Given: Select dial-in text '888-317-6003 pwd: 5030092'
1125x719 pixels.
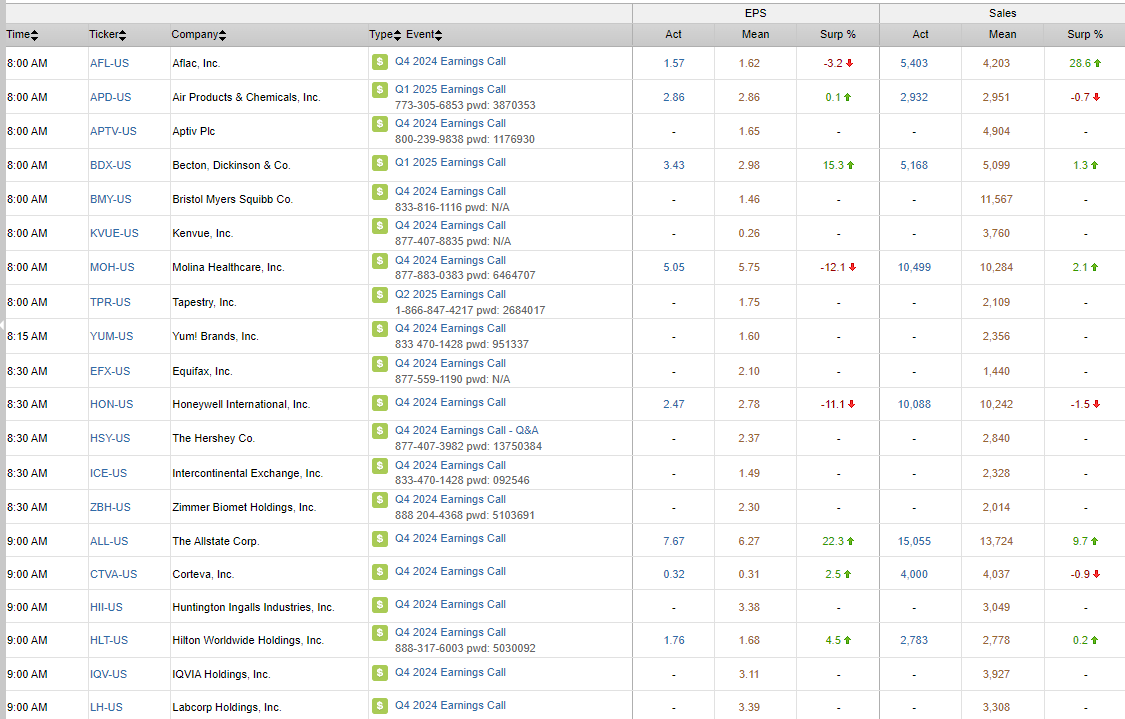Looking at the screenshot, I should 465,648.
